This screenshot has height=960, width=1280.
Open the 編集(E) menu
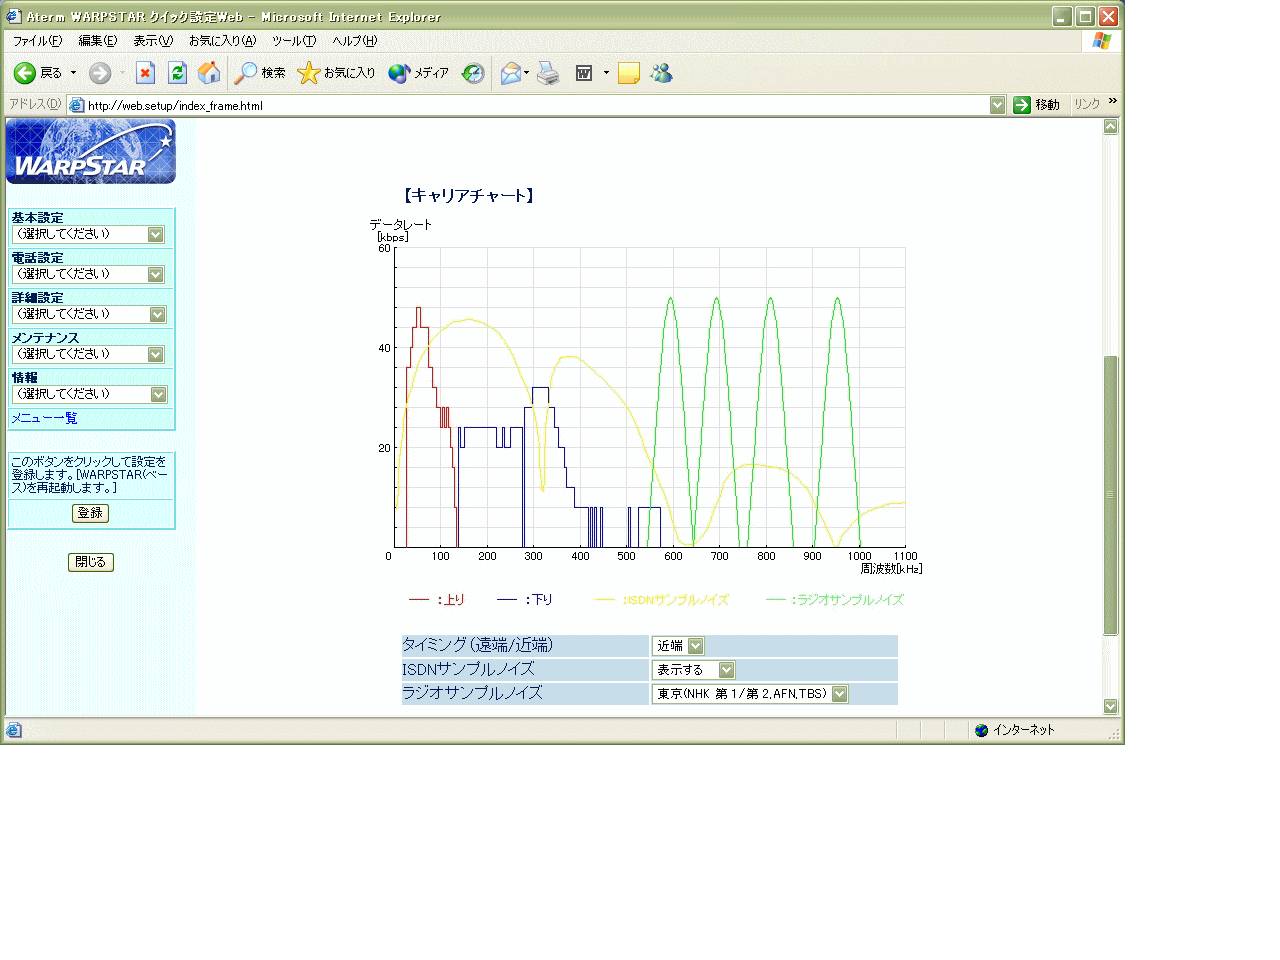[x=98, y=41]
